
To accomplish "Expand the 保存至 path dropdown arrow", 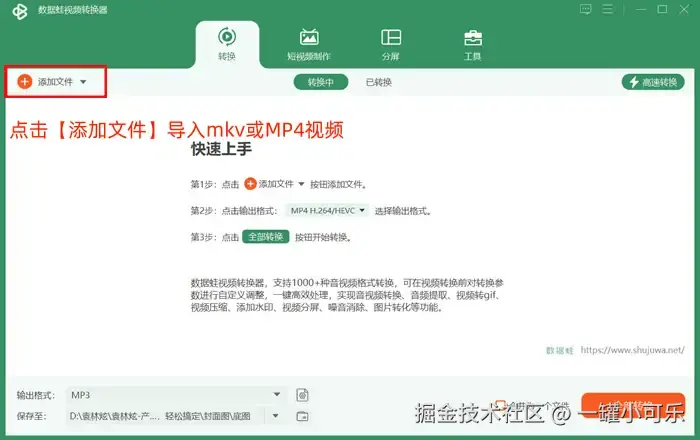I will click(275, 416).
